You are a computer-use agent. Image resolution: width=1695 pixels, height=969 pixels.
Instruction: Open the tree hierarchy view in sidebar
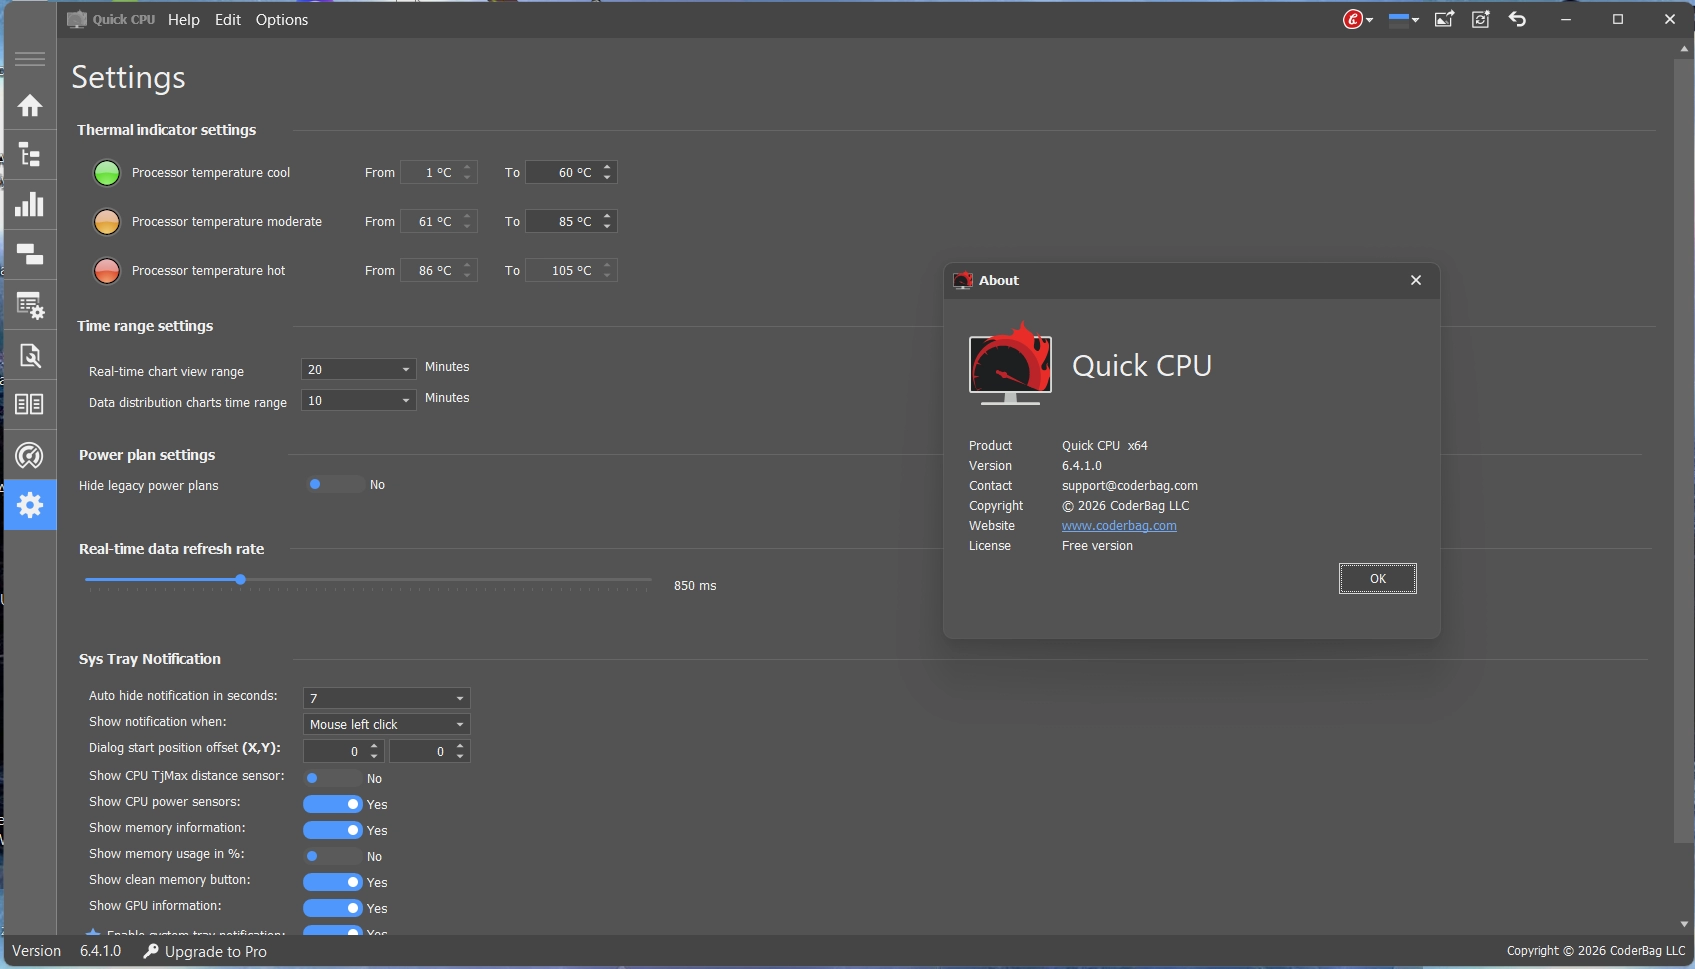pyautogui.click(x=30, y=155)
